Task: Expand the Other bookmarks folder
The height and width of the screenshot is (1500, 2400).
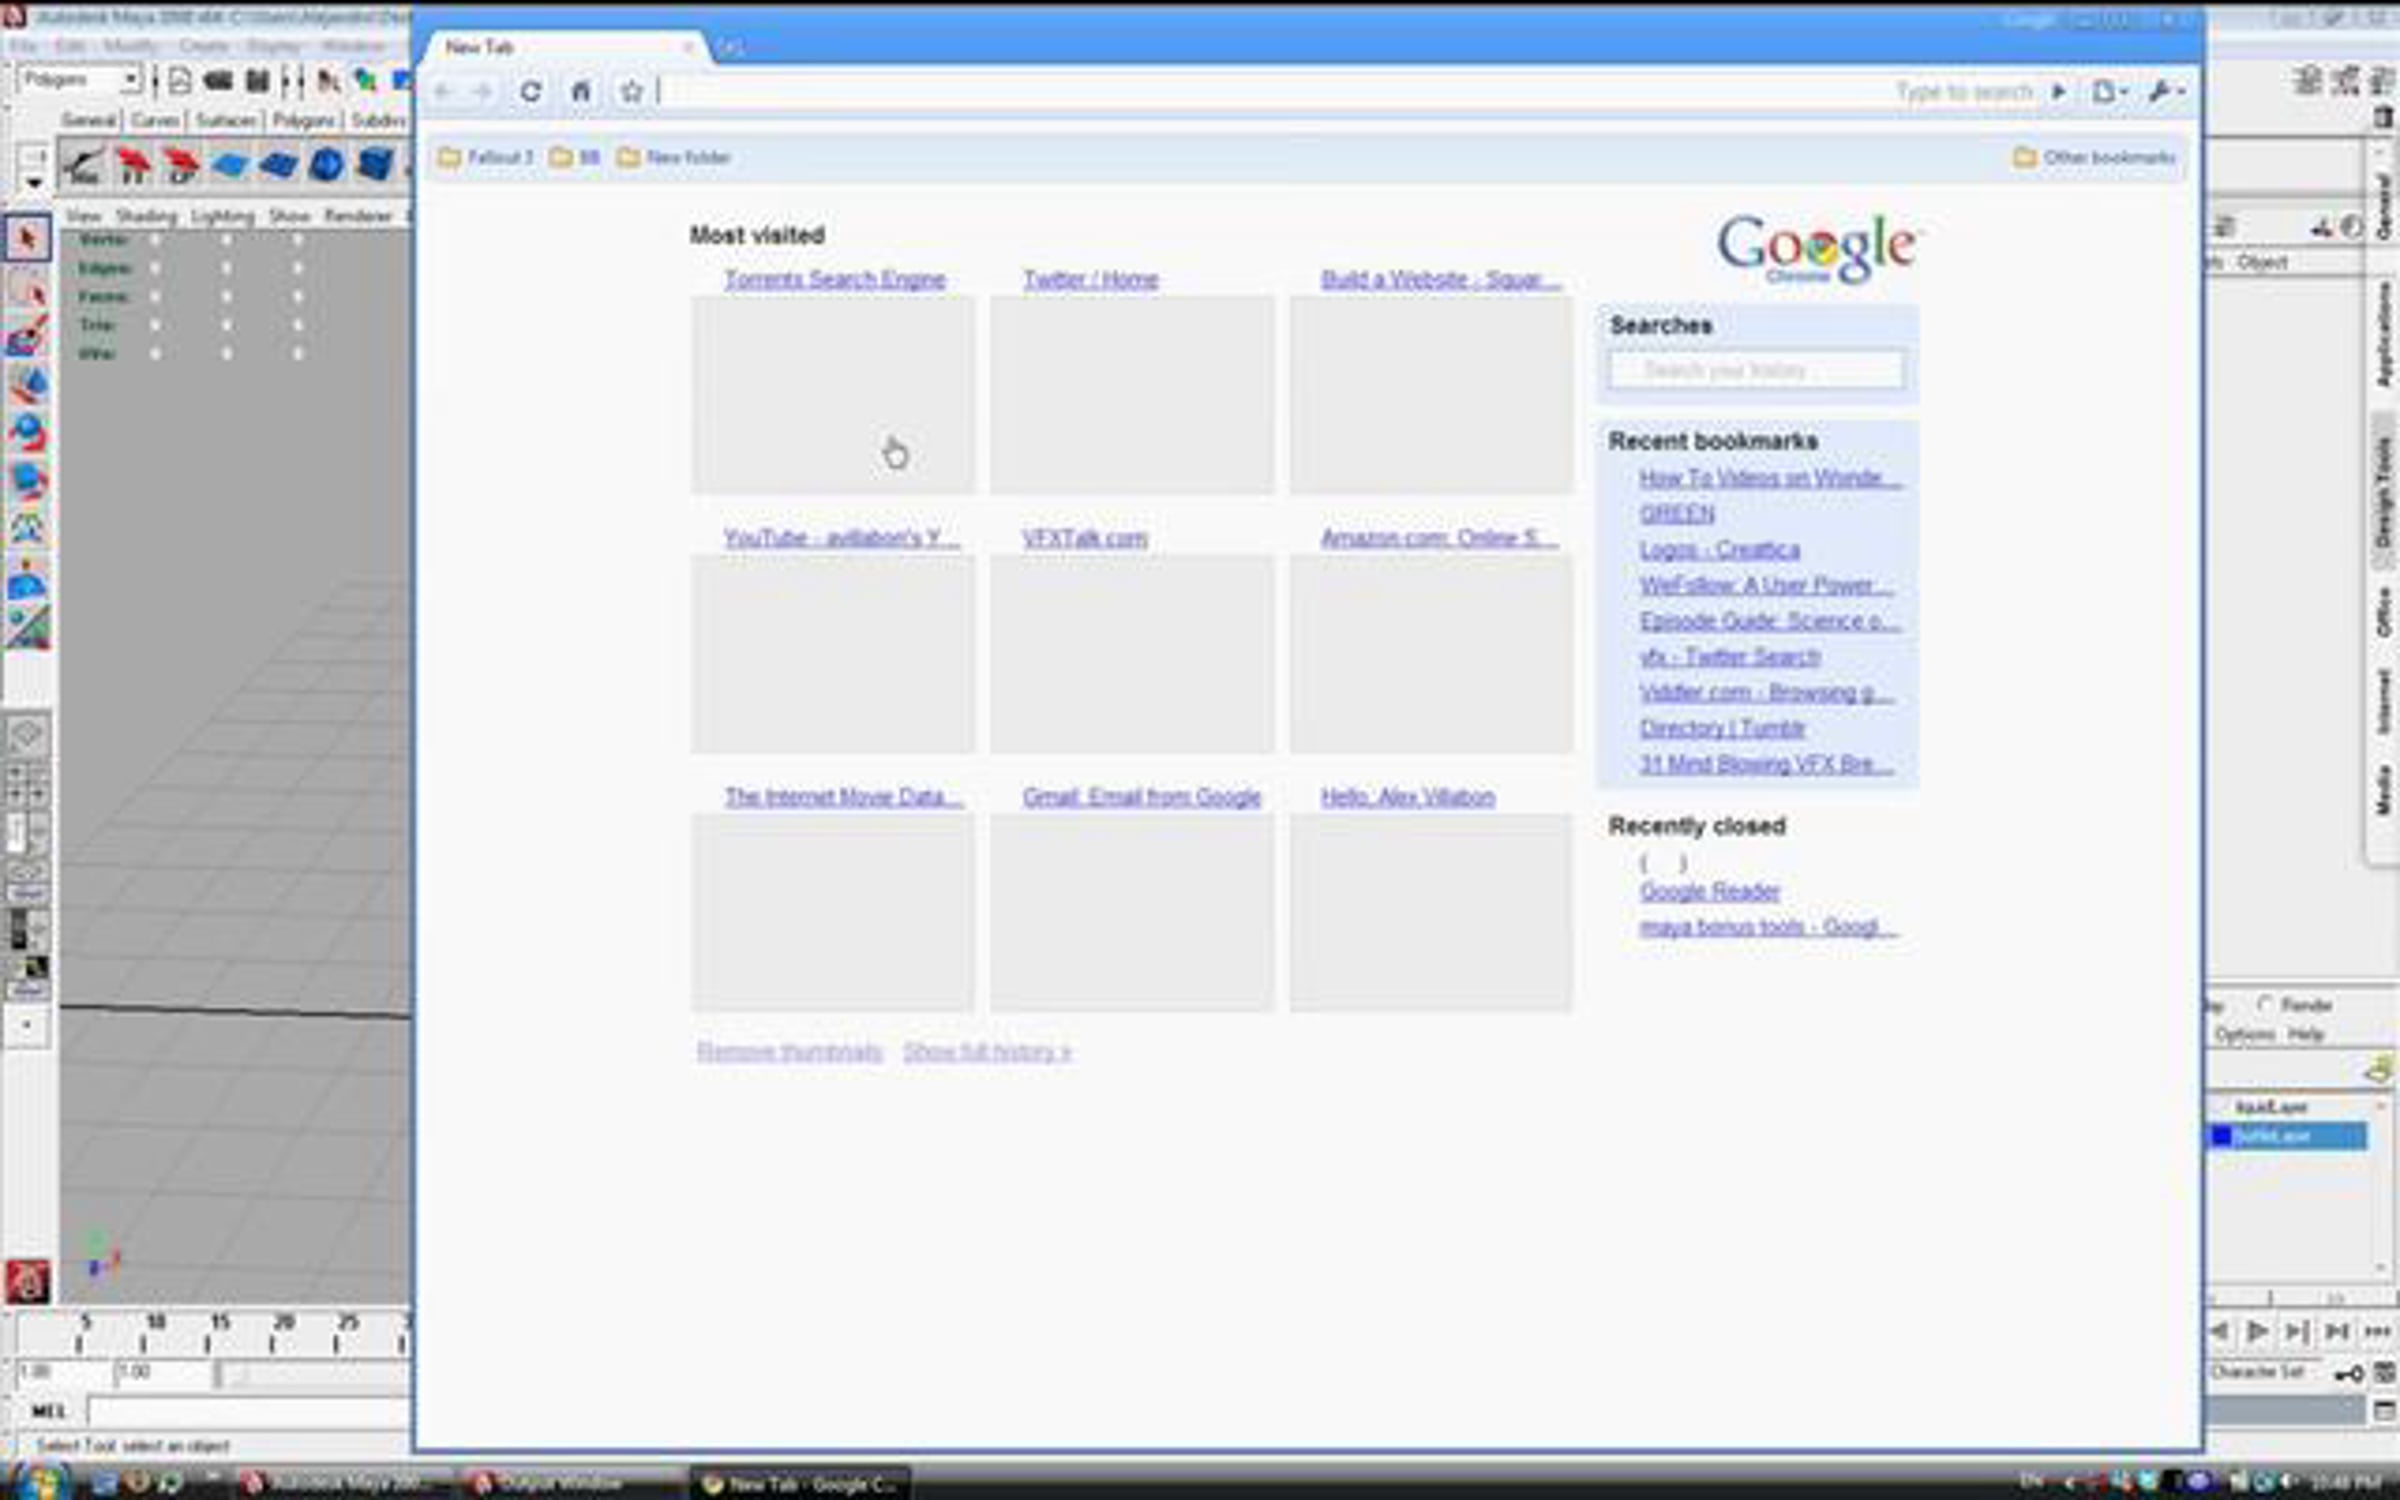Action: 2094,157
